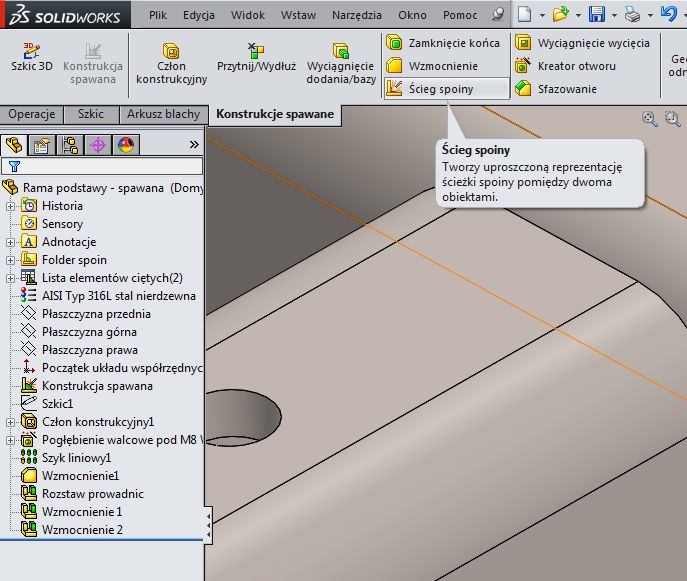Image resolution: width=687 pixels, height=581 pixels.
Task: Switch to the Arkusz blachy tab
Action: point(163,115)
